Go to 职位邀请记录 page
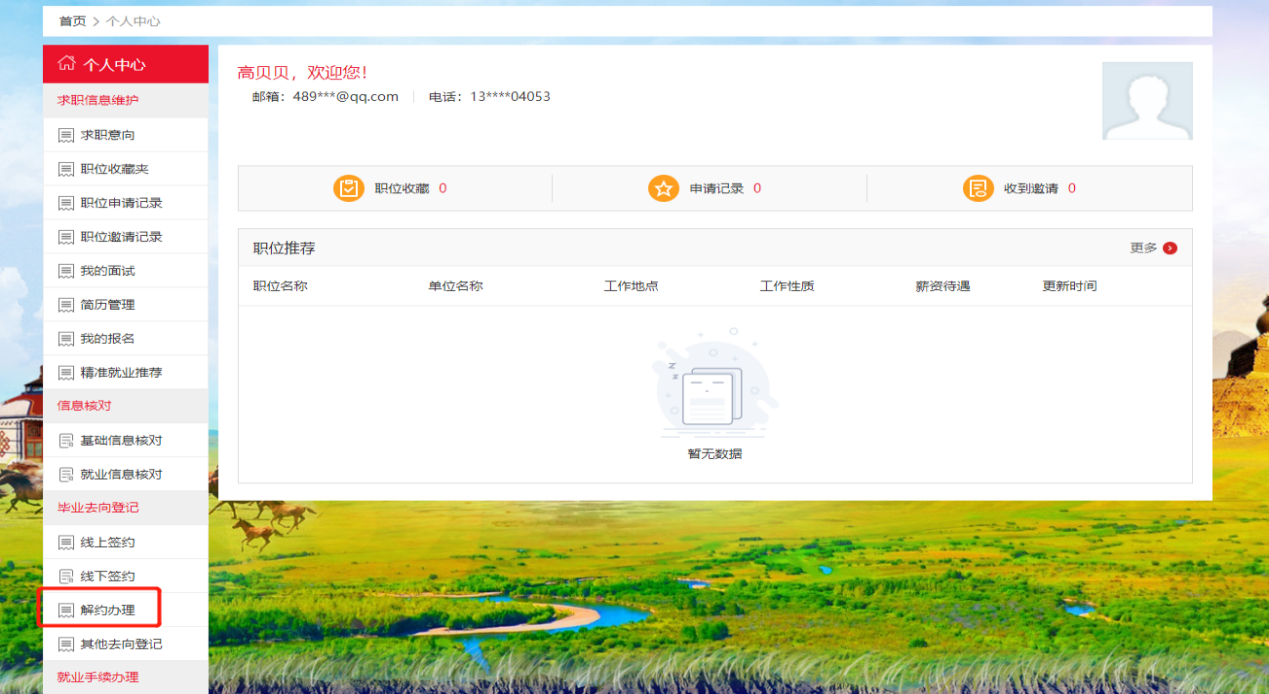Image resolution: width=1269 pixels, height=694 pixels. click(121, 237)
